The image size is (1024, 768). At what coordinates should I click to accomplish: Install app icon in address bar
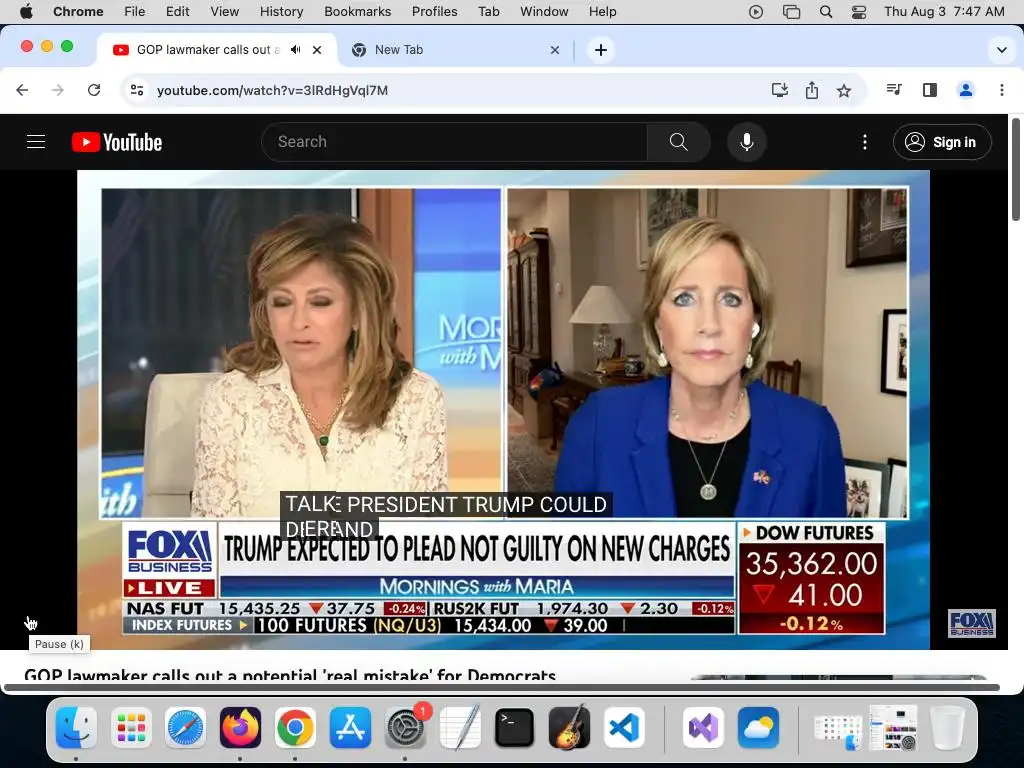[x=780, y=90]
